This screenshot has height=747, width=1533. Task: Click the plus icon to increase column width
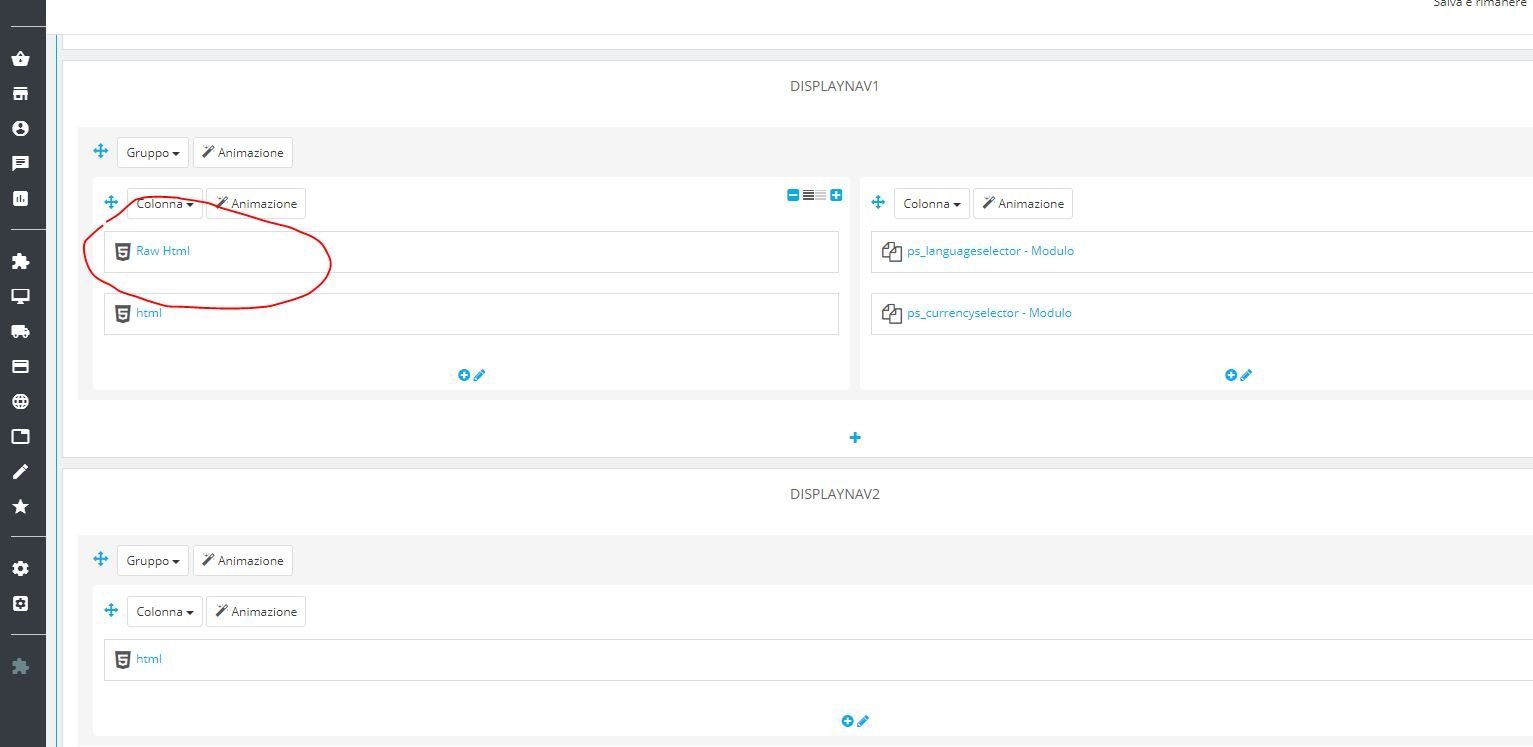pyautogui.click(x=836, y=195)
